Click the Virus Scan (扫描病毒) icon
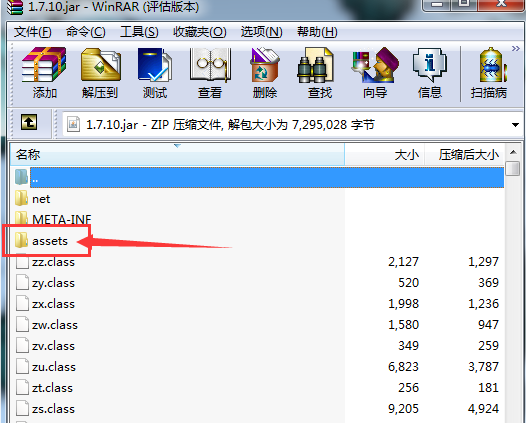Image resolution: width=526 pixels, height=423 pixels. (491, 65)
